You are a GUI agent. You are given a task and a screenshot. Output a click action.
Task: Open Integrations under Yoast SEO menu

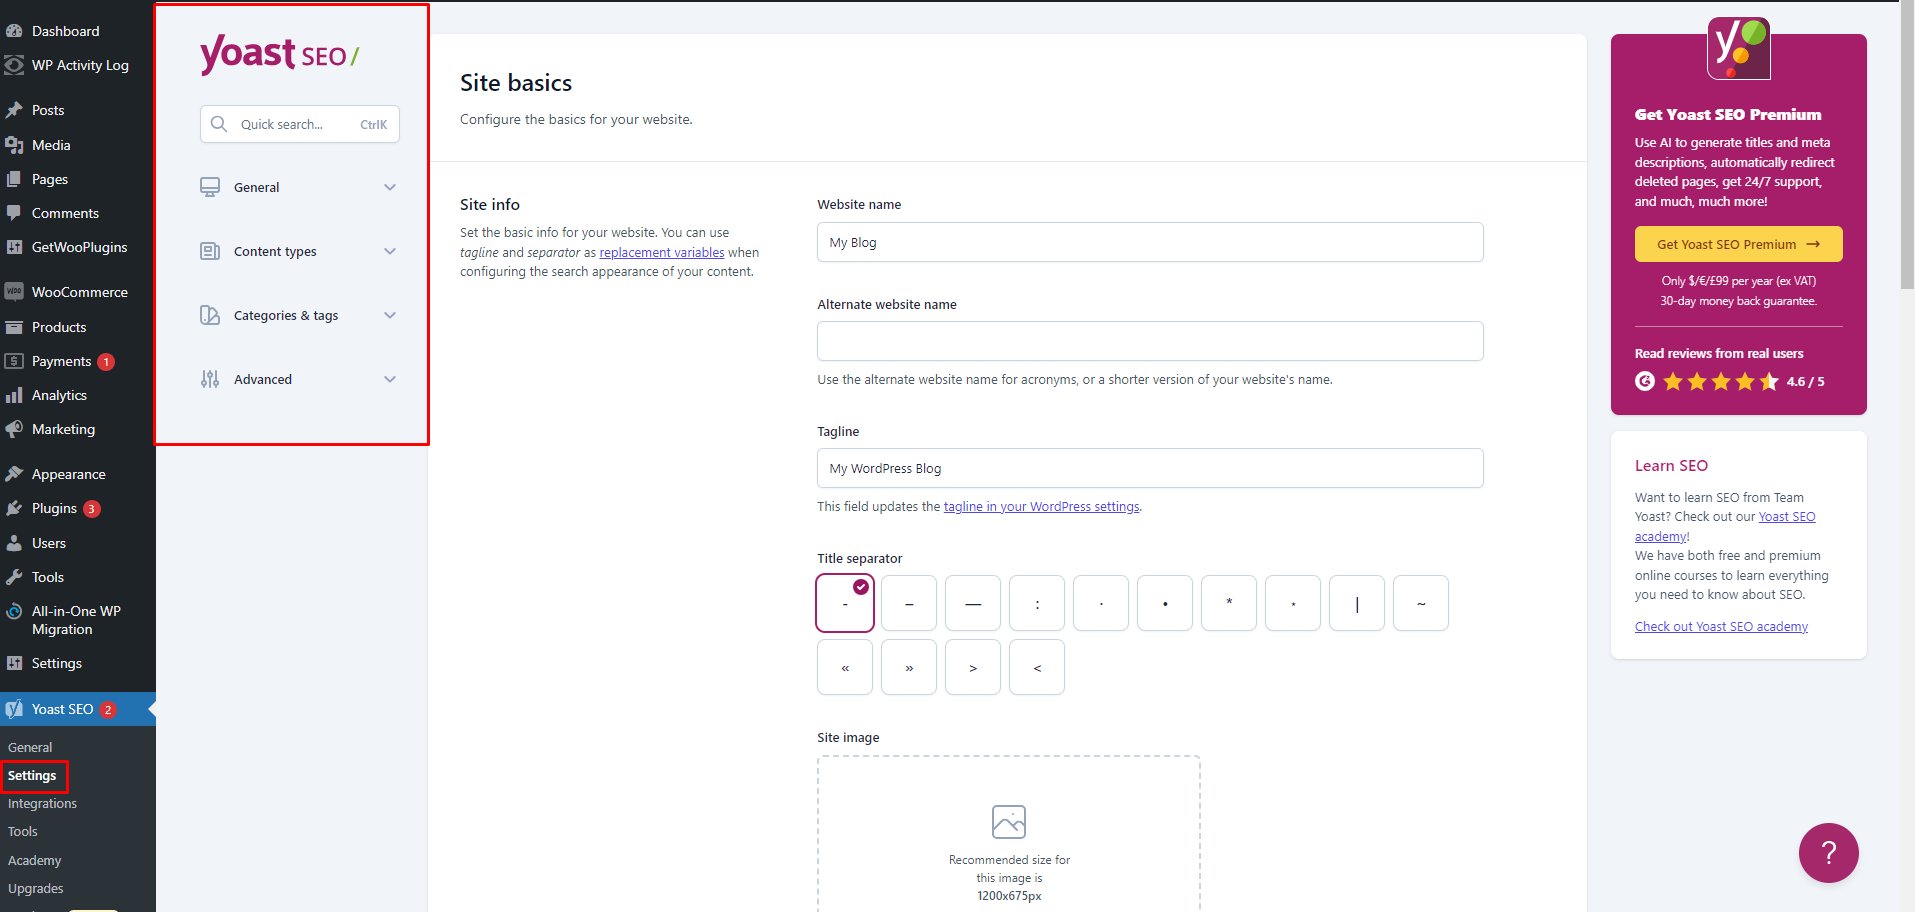click(42, 804)
